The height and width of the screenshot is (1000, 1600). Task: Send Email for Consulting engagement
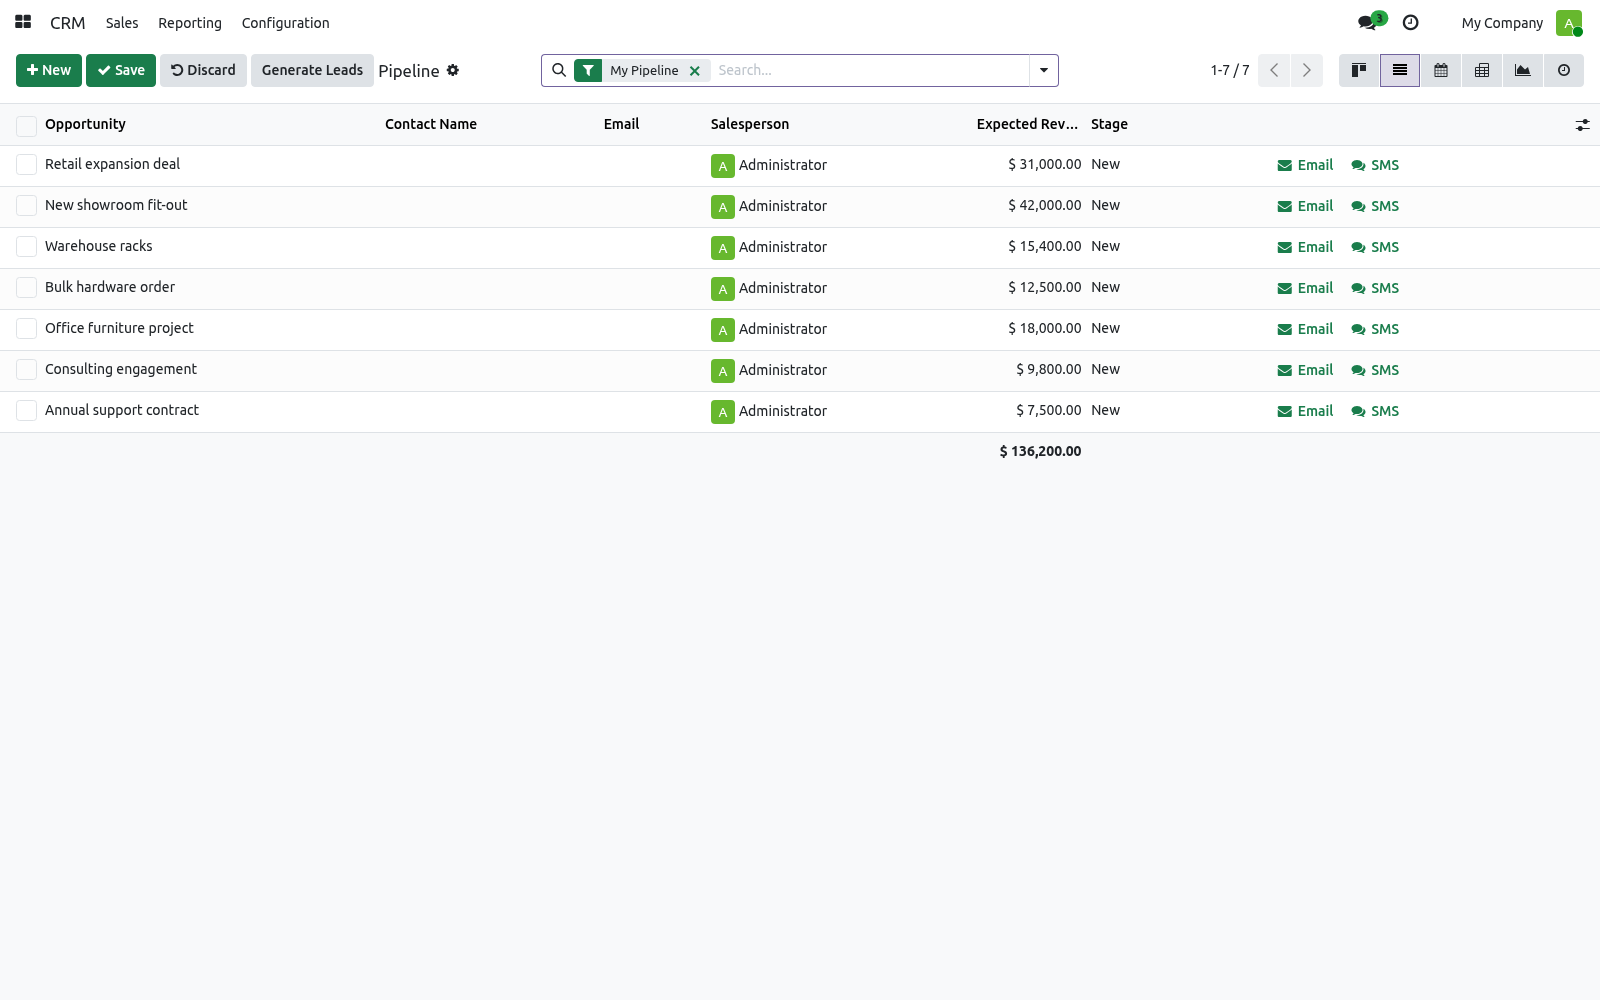1305,370
